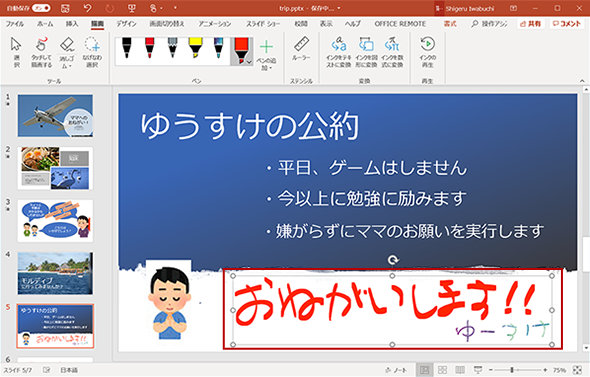
Task: Switch to Slide Sorter view icon
Action: pyautogui.click(x=442, y=370)
